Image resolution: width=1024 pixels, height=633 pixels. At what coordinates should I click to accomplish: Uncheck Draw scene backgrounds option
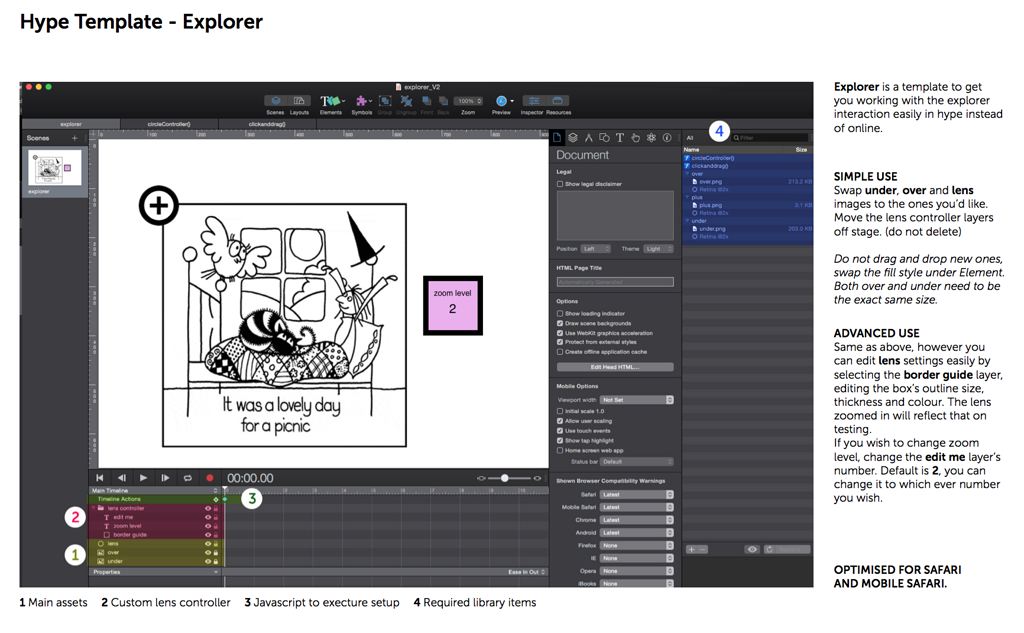click(560, 323)
